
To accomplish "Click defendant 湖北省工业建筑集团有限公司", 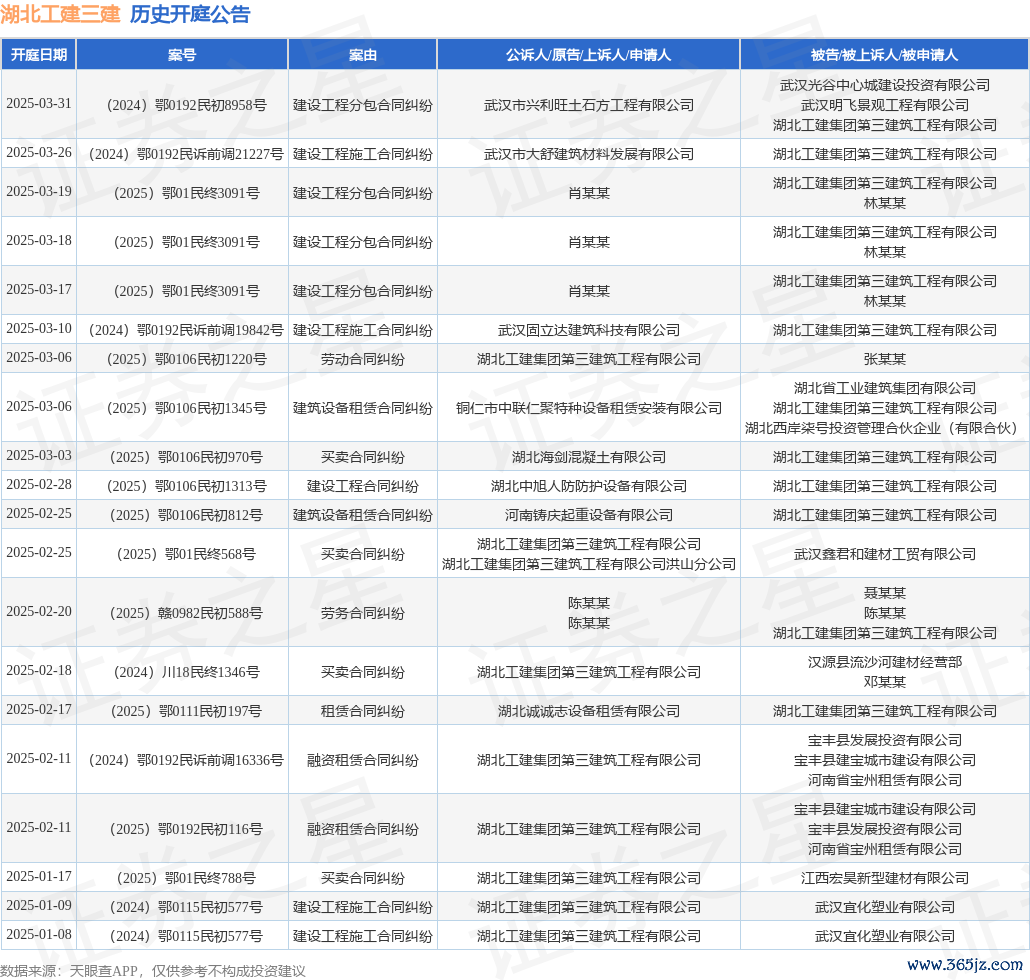I will 884,389.
